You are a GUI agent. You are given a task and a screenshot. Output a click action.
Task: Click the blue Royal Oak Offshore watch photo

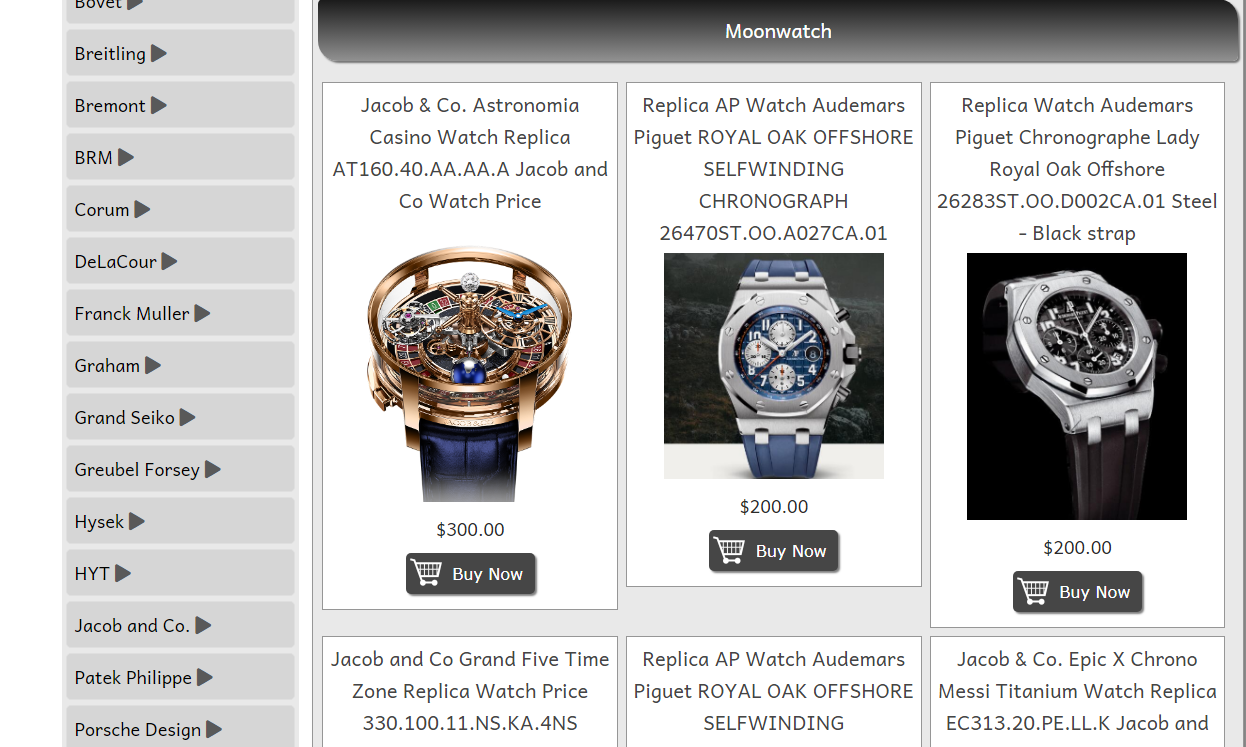[x=774, y=366]
